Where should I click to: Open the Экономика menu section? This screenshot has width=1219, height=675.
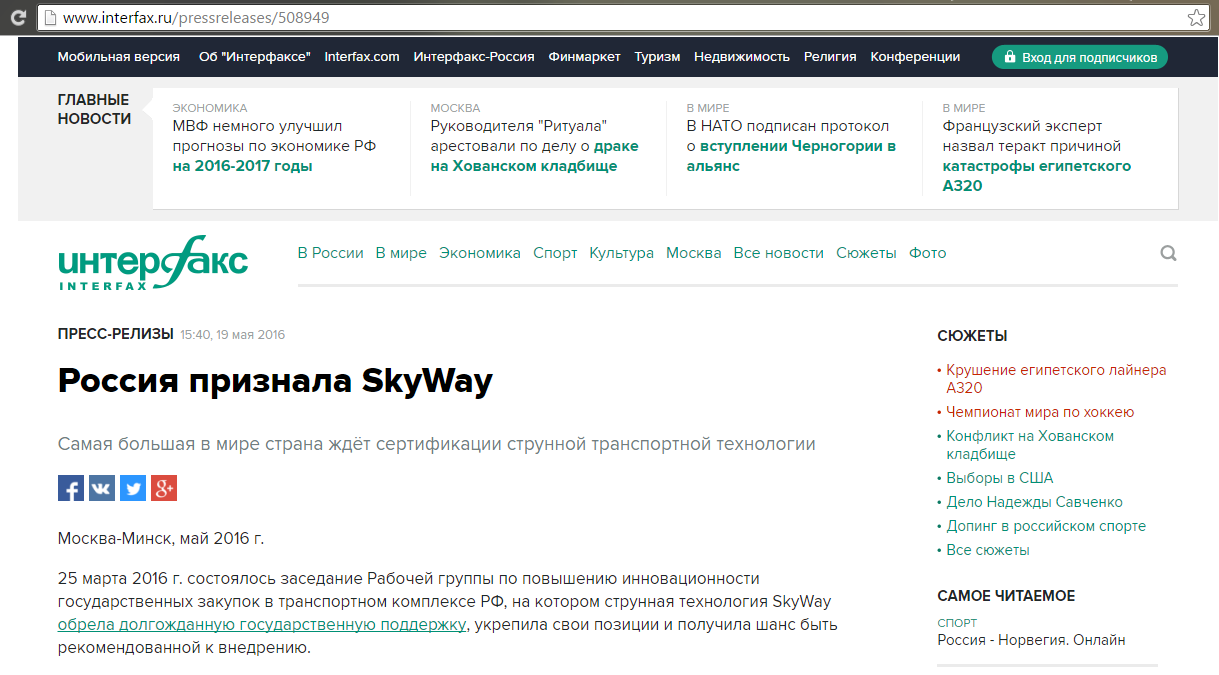click(480, 253)
